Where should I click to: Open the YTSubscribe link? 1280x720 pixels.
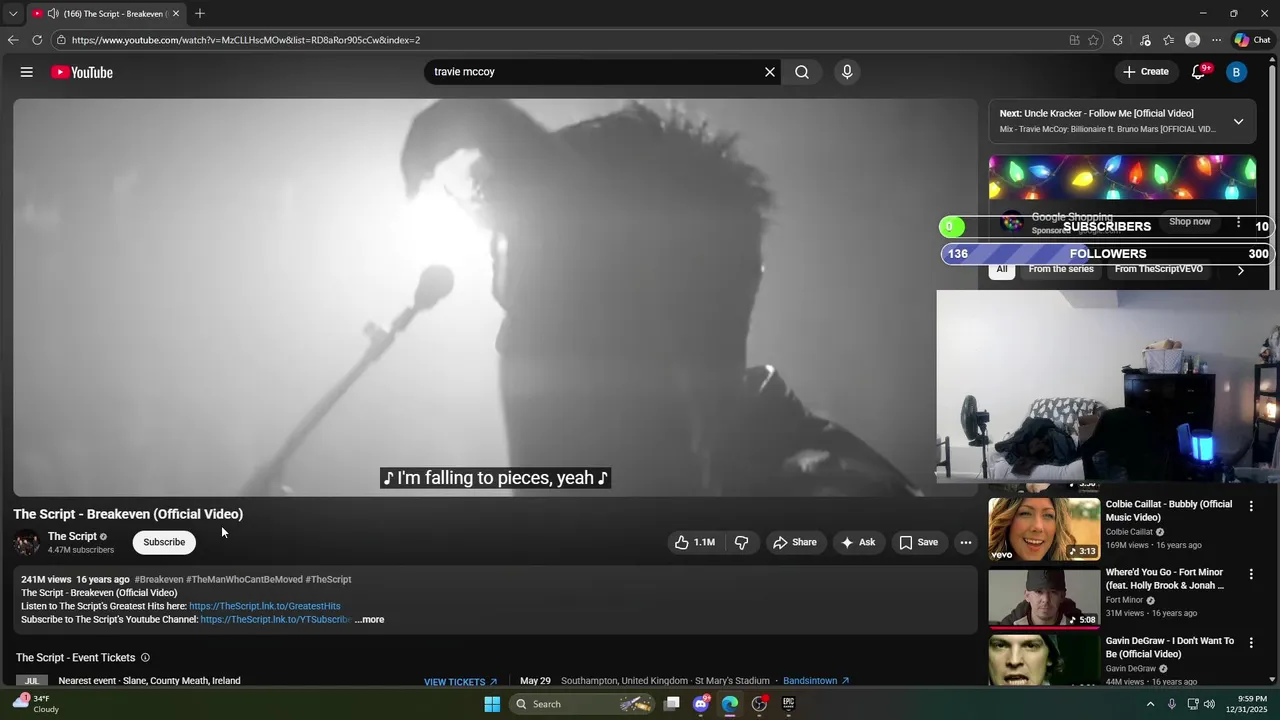275,620
